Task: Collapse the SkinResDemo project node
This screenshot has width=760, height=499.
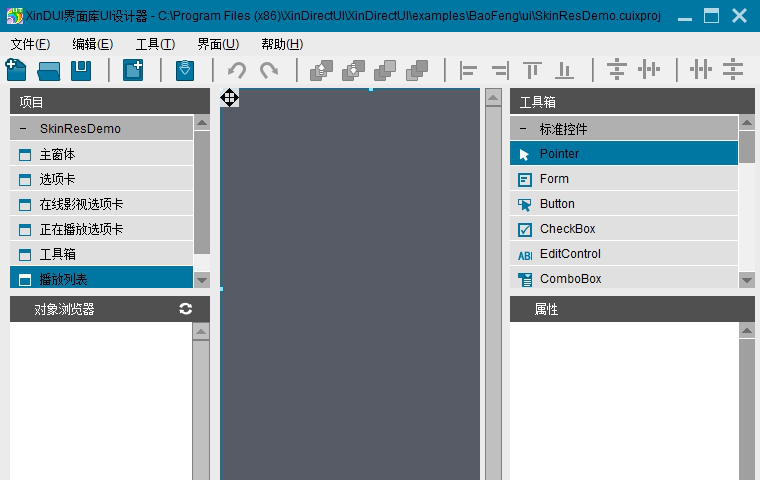Action: coord(23,129)
